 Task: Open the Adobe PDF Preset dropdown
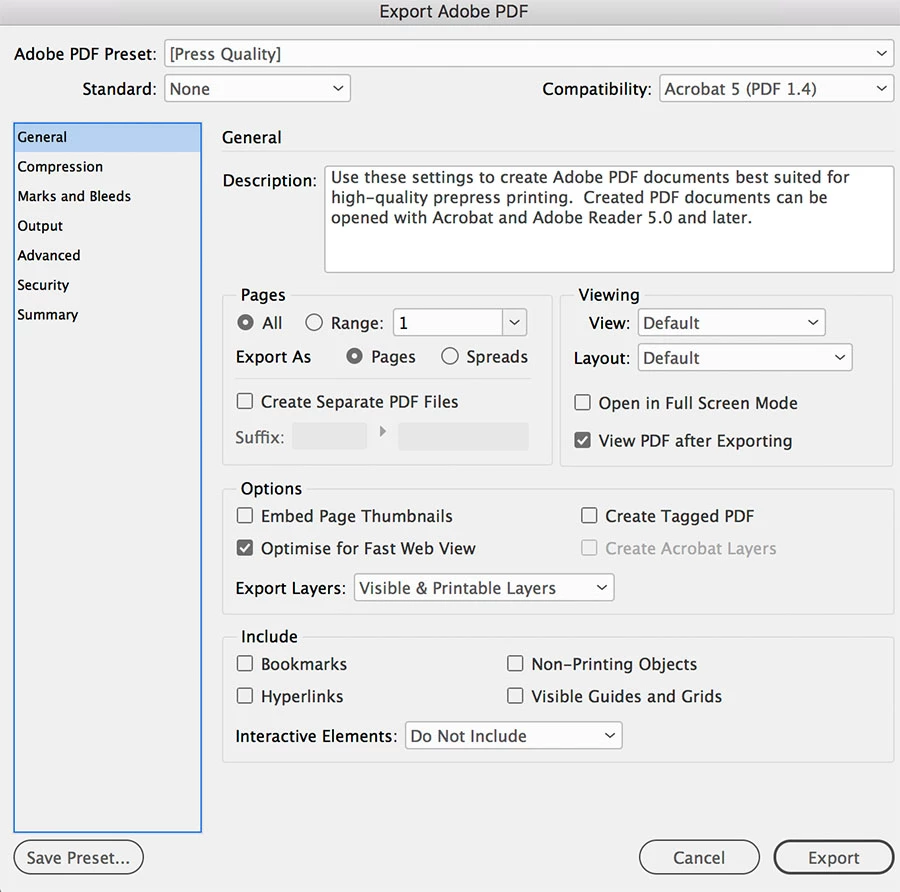click(x=529, y=54)
